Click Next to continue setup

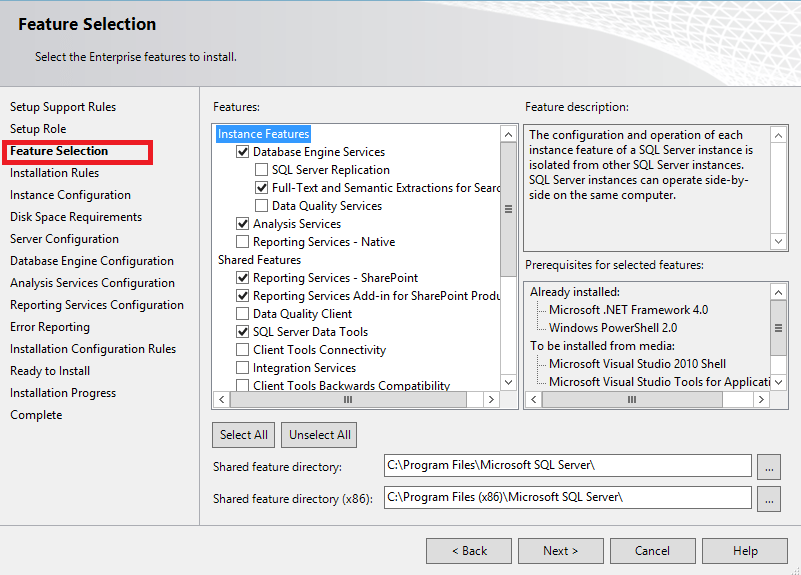click(x=560, y=551)
